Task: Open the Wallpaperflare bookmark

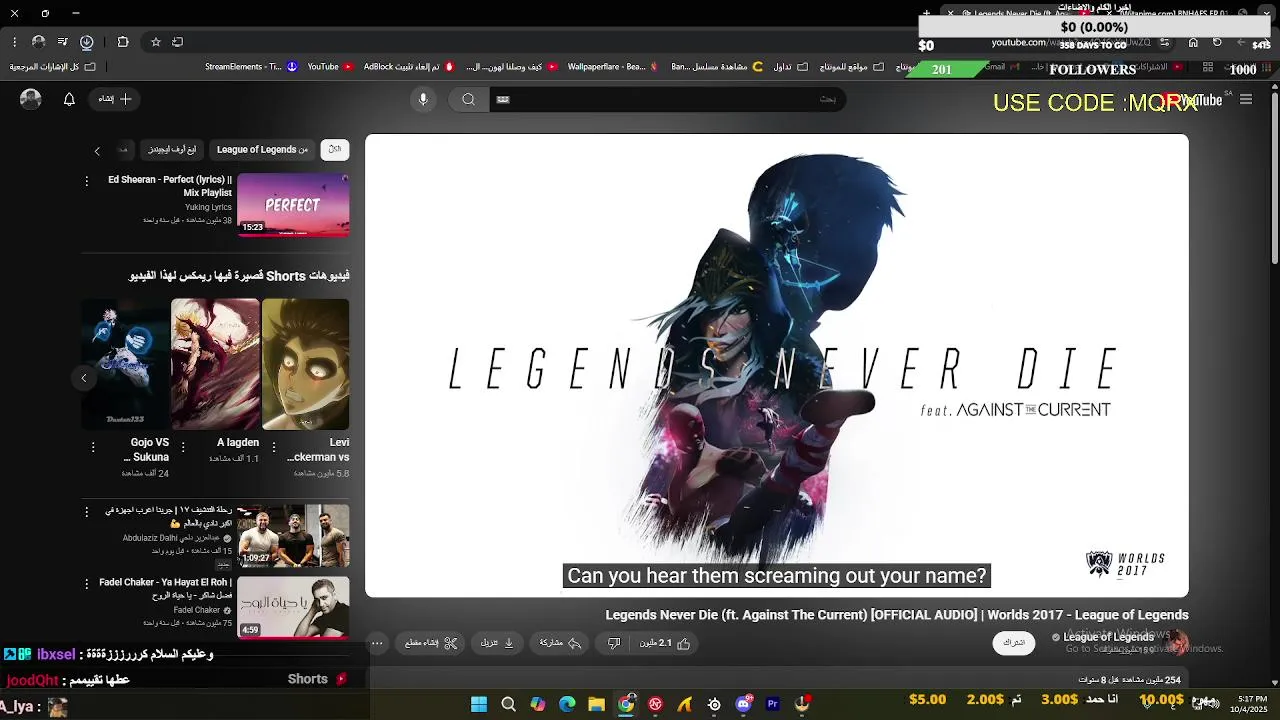Action: click(612, 67)
